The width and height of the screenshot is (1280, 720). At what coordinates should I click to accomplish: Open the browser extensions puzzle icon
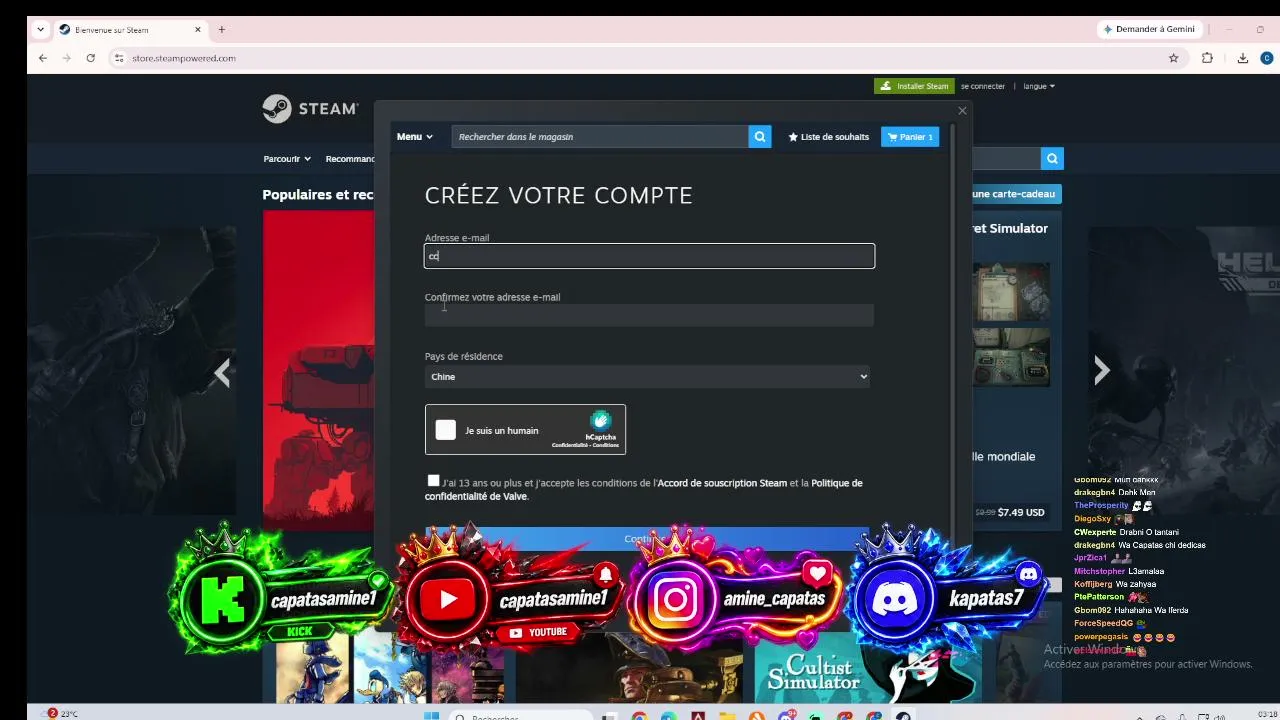1207,58
